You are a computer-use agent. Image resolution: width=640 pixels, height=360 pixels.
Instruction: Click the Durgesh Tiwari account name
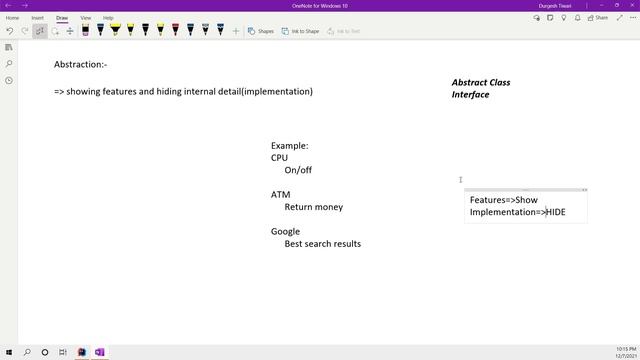coord(555,6)
